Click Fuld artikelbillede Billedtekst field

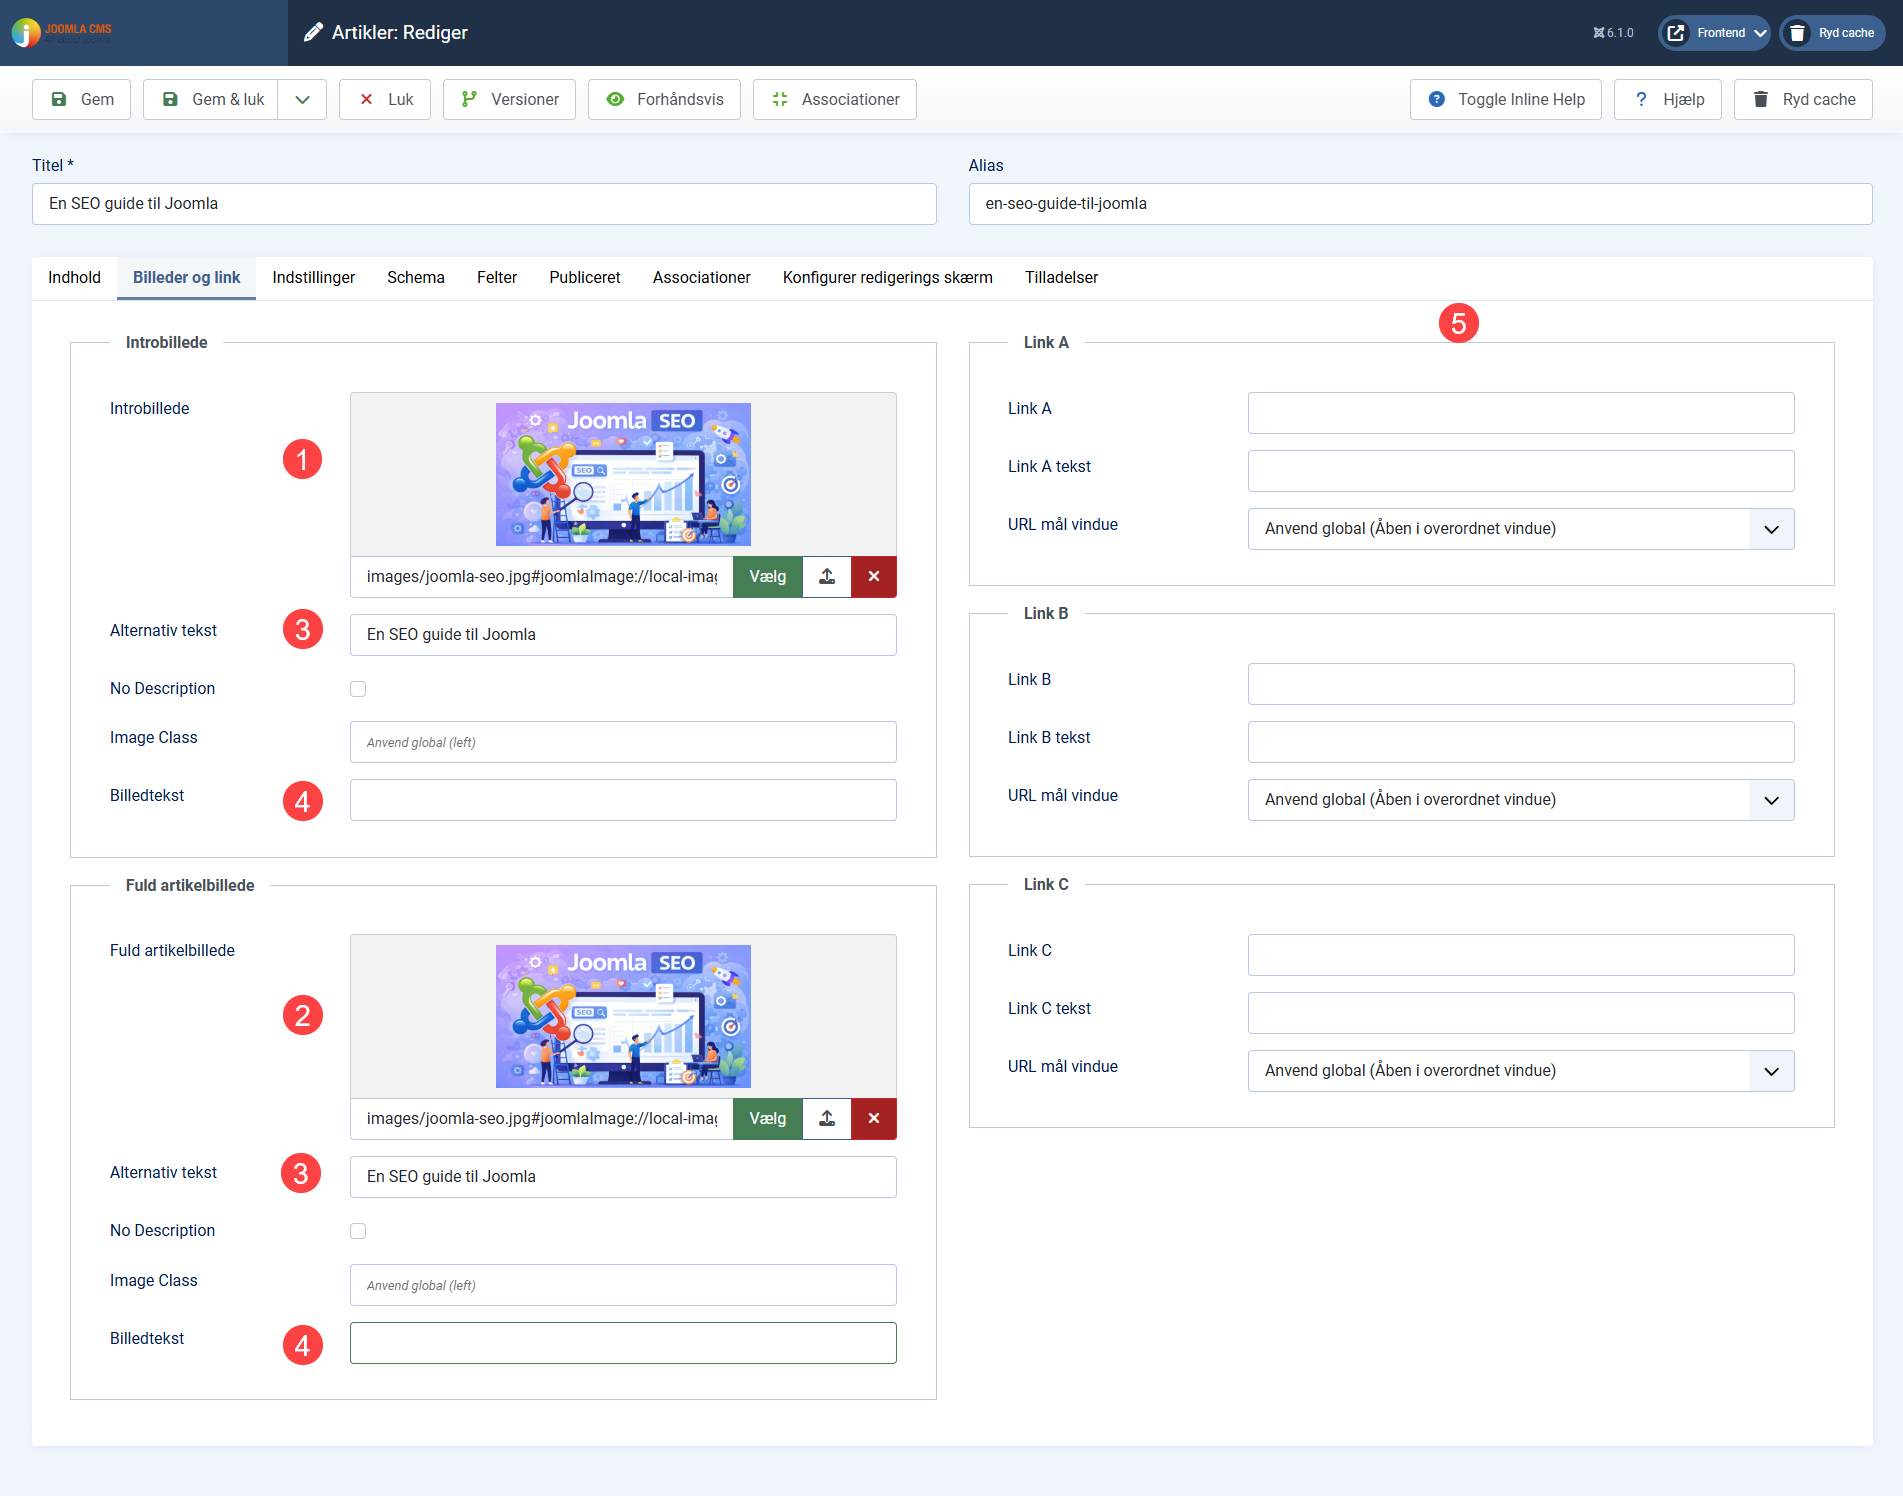click(x=623, y=1343)
